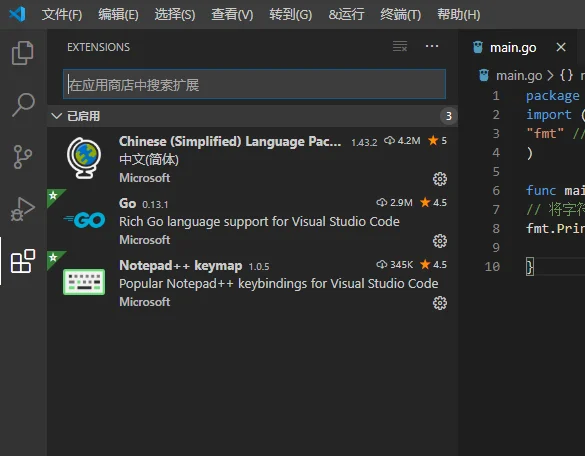Click line number 10 in the editor
This screenshot has height=456, width=585.
click(x=492, y=267)
